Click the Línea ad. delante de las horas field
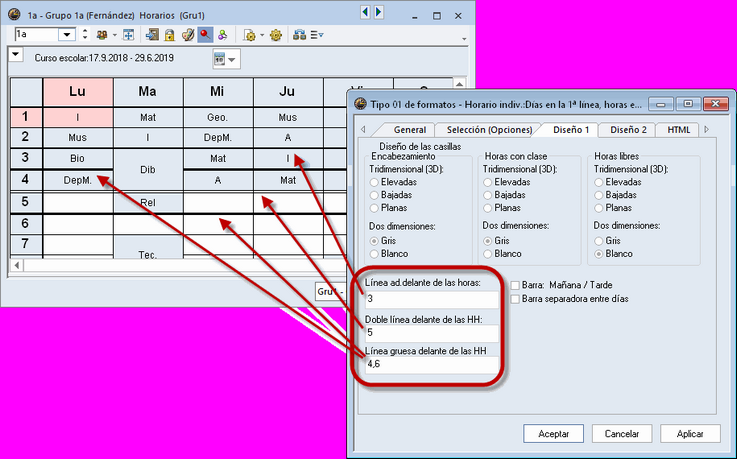 pyautogui.click(x=431, y=299)
